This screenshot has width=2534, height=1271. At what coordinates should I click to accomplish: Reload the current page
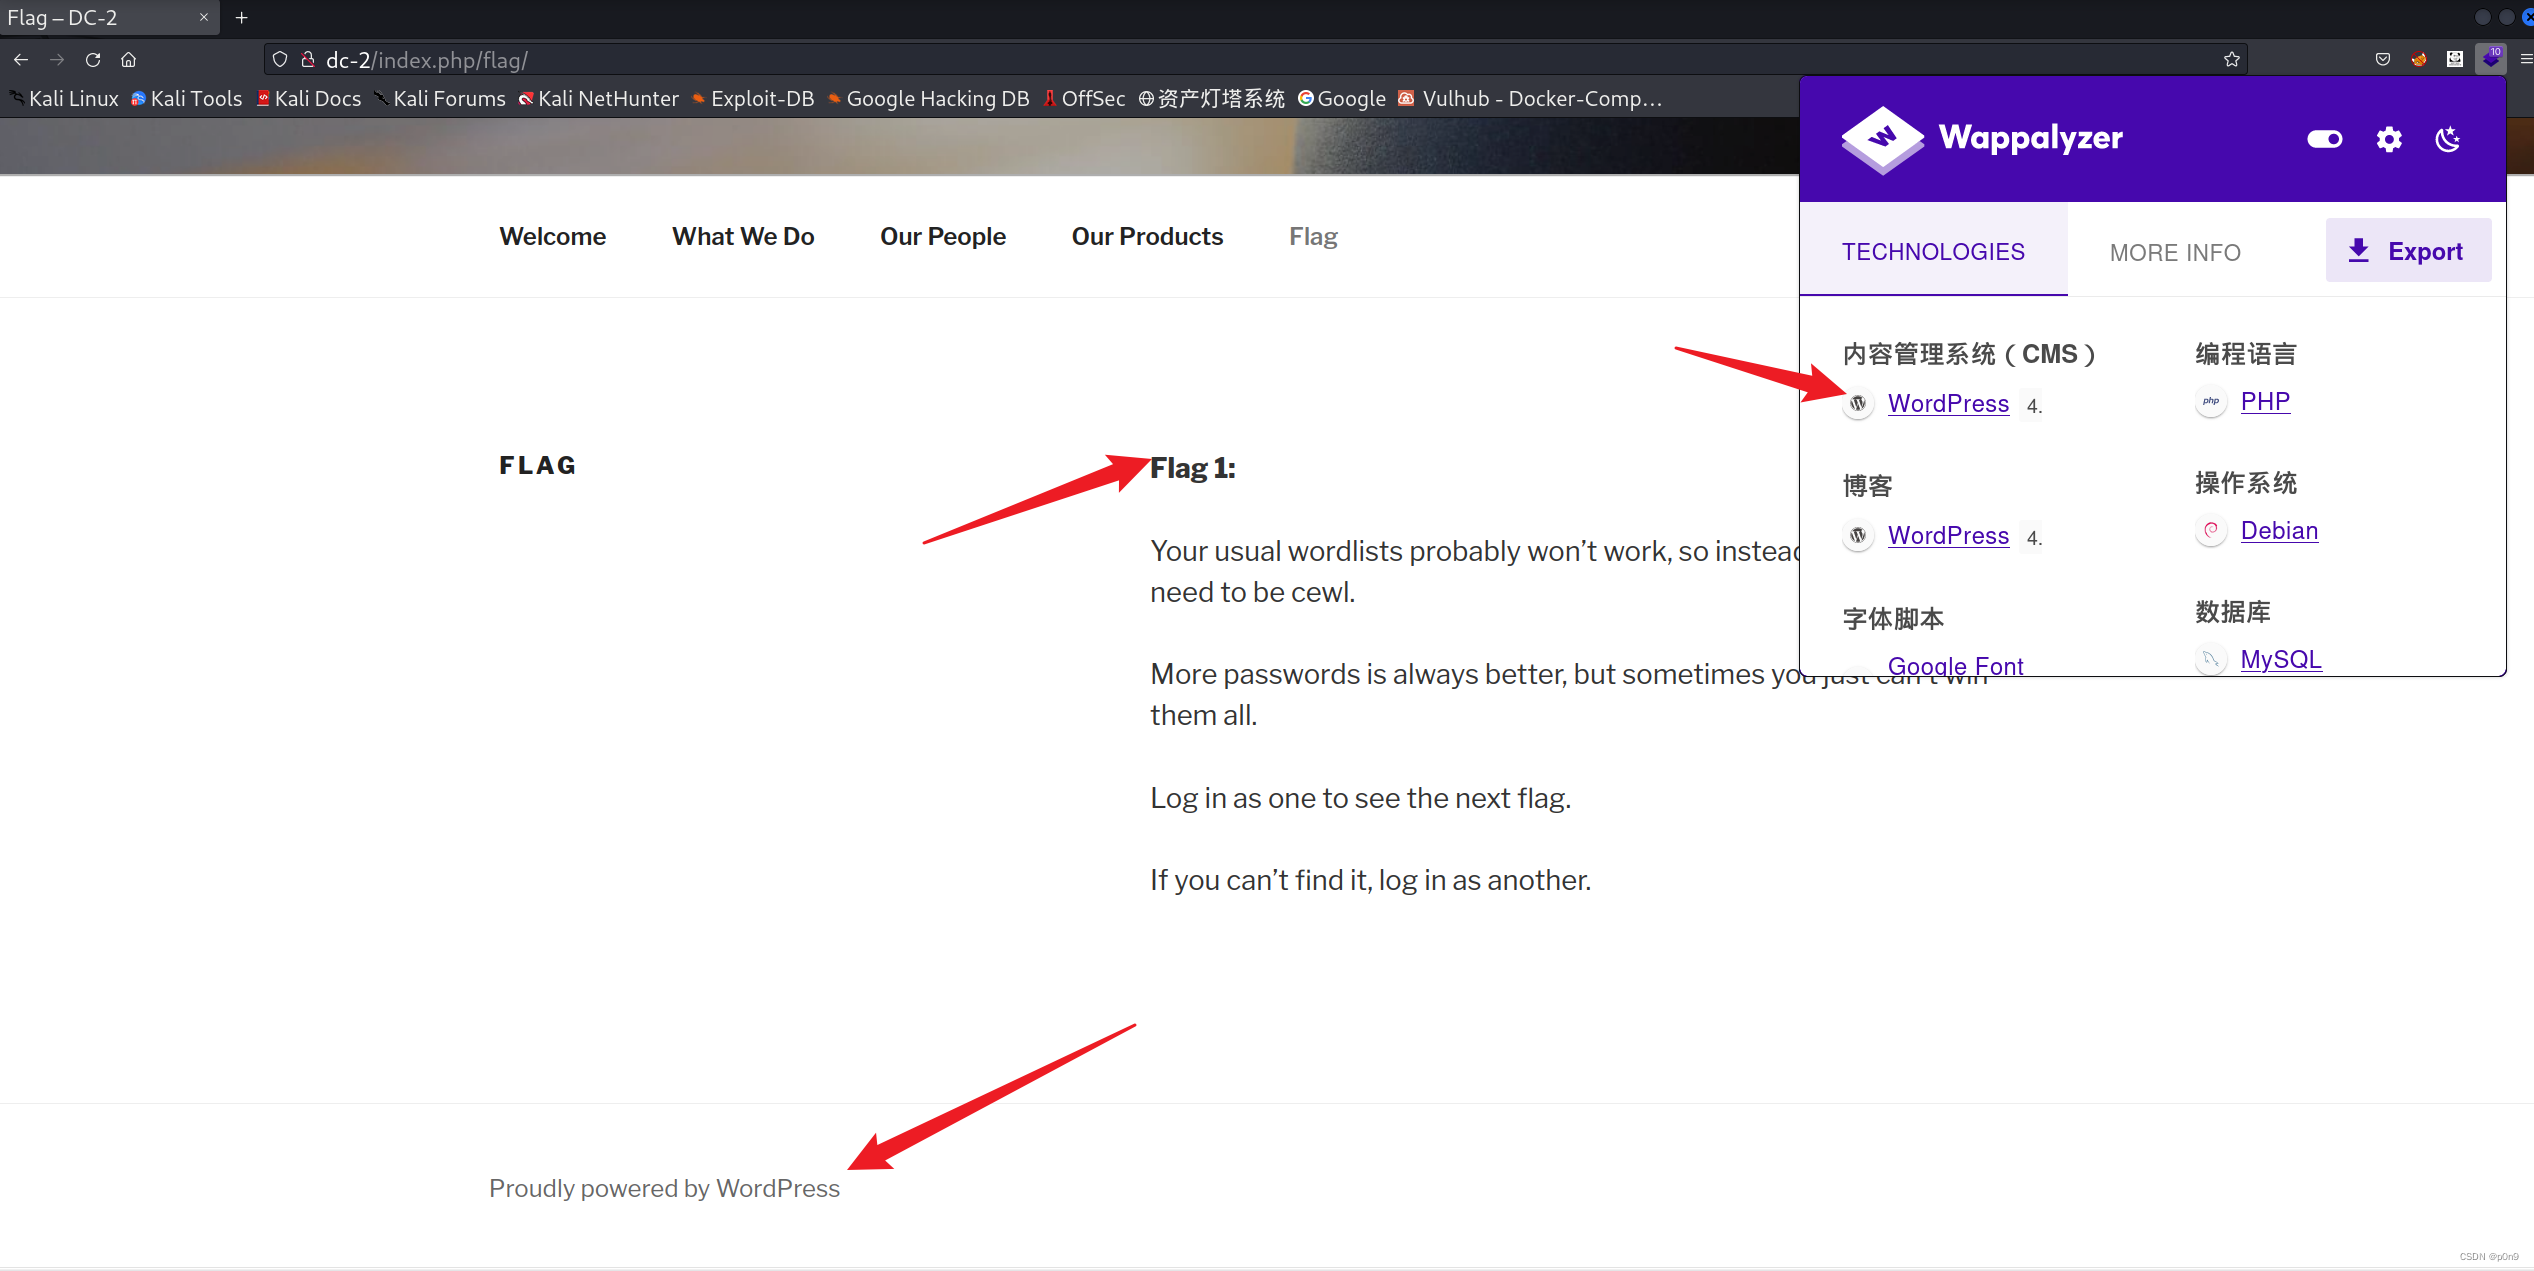(x=93, y=60)
